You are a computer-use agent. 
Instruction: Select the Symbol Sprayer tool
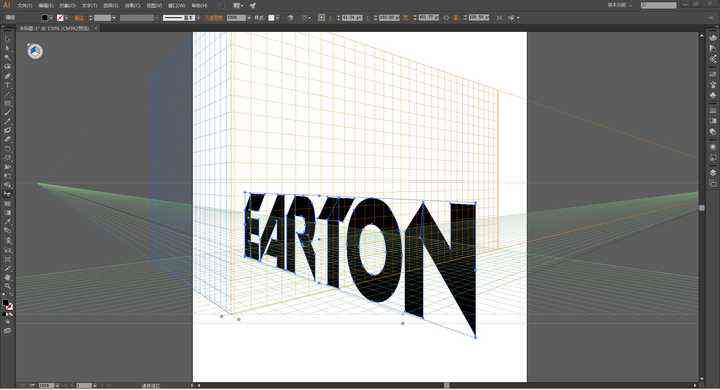click(7, 241)
